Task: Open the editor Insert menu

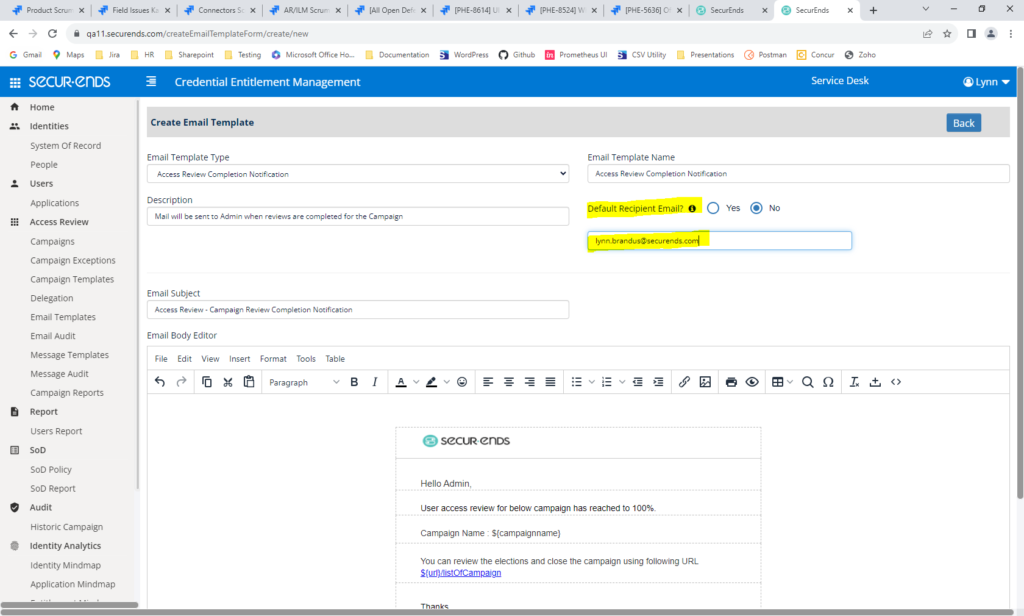Action: click(240, 359)
